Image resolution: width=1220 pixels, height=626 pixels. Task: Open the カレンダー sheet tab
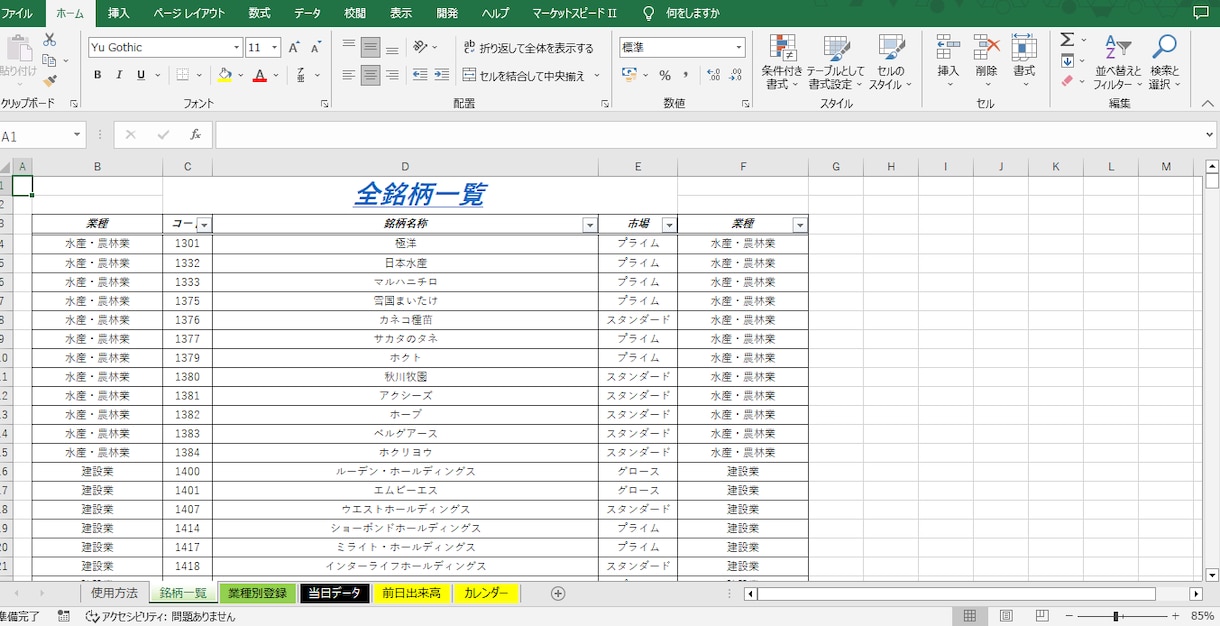tap(486, 593)
